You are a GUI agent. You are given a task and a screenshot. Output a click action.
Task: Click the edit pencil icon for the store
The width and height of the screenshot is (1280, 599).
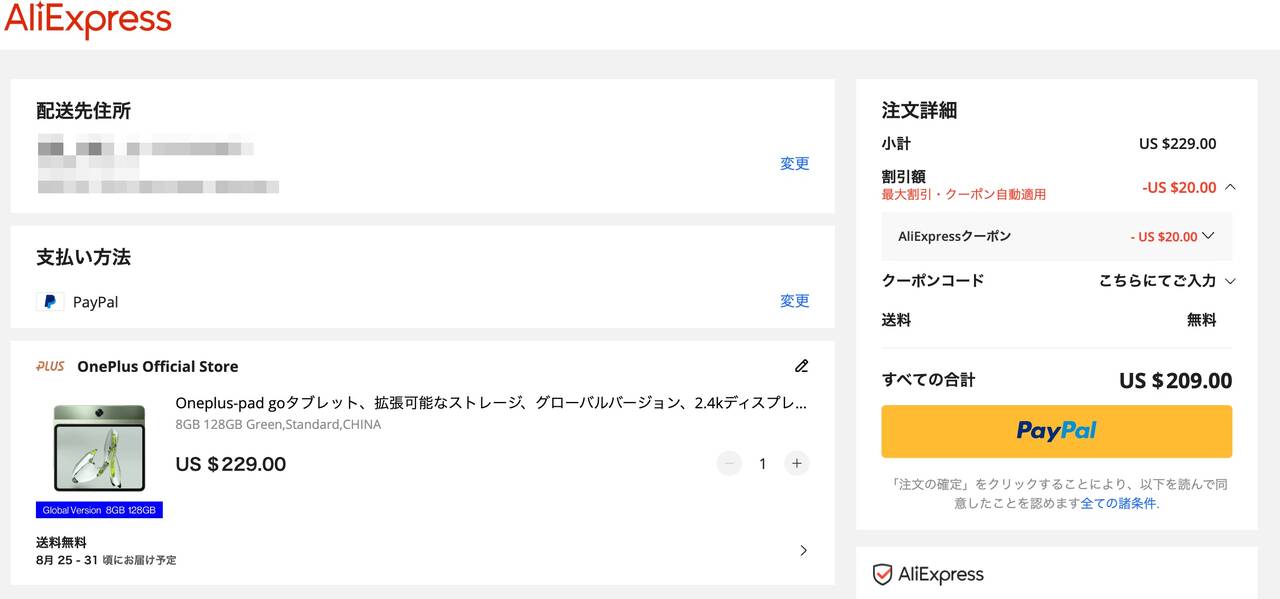pyautogui.click(x=801, y=366)
